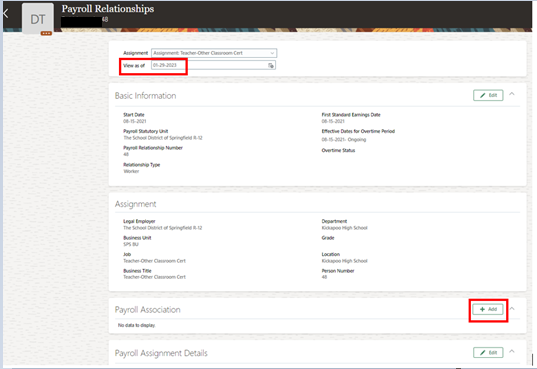Edit the Payroll Assignment Details section
Viewport: 537px width, 369px height.
tap(488, 353)
